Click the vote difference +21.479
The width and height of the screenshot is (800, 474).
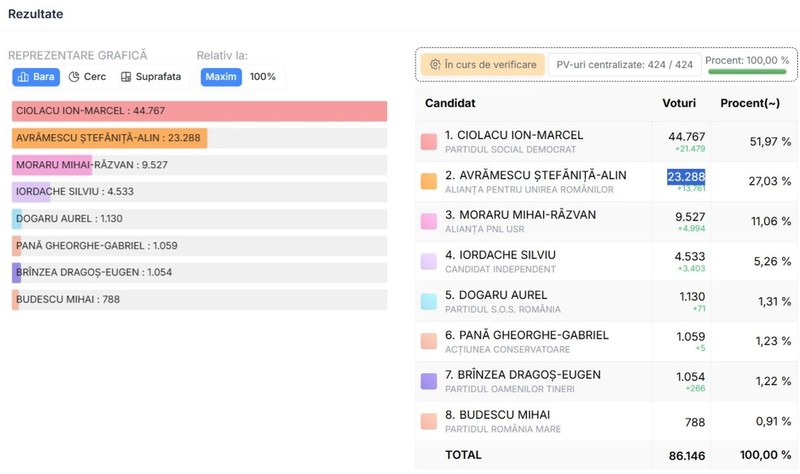tap(690, 149)
